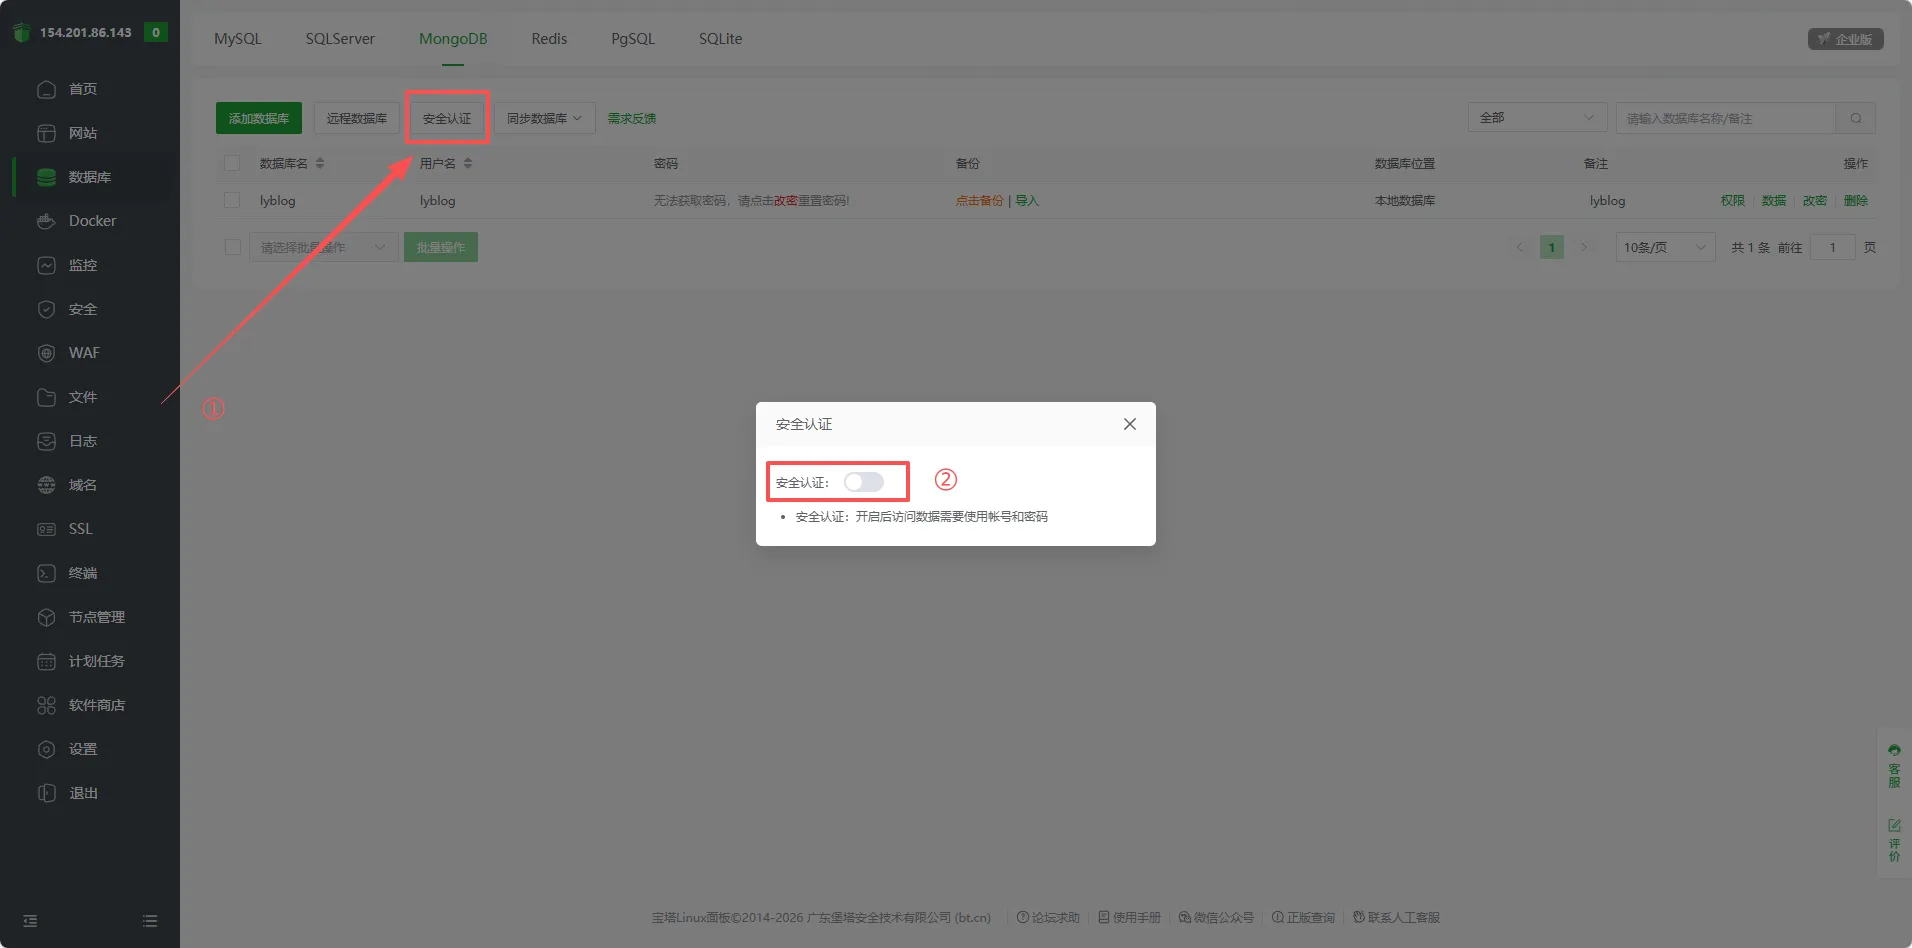
Task: Click the delete link for lyblog
Action: 1855,200
